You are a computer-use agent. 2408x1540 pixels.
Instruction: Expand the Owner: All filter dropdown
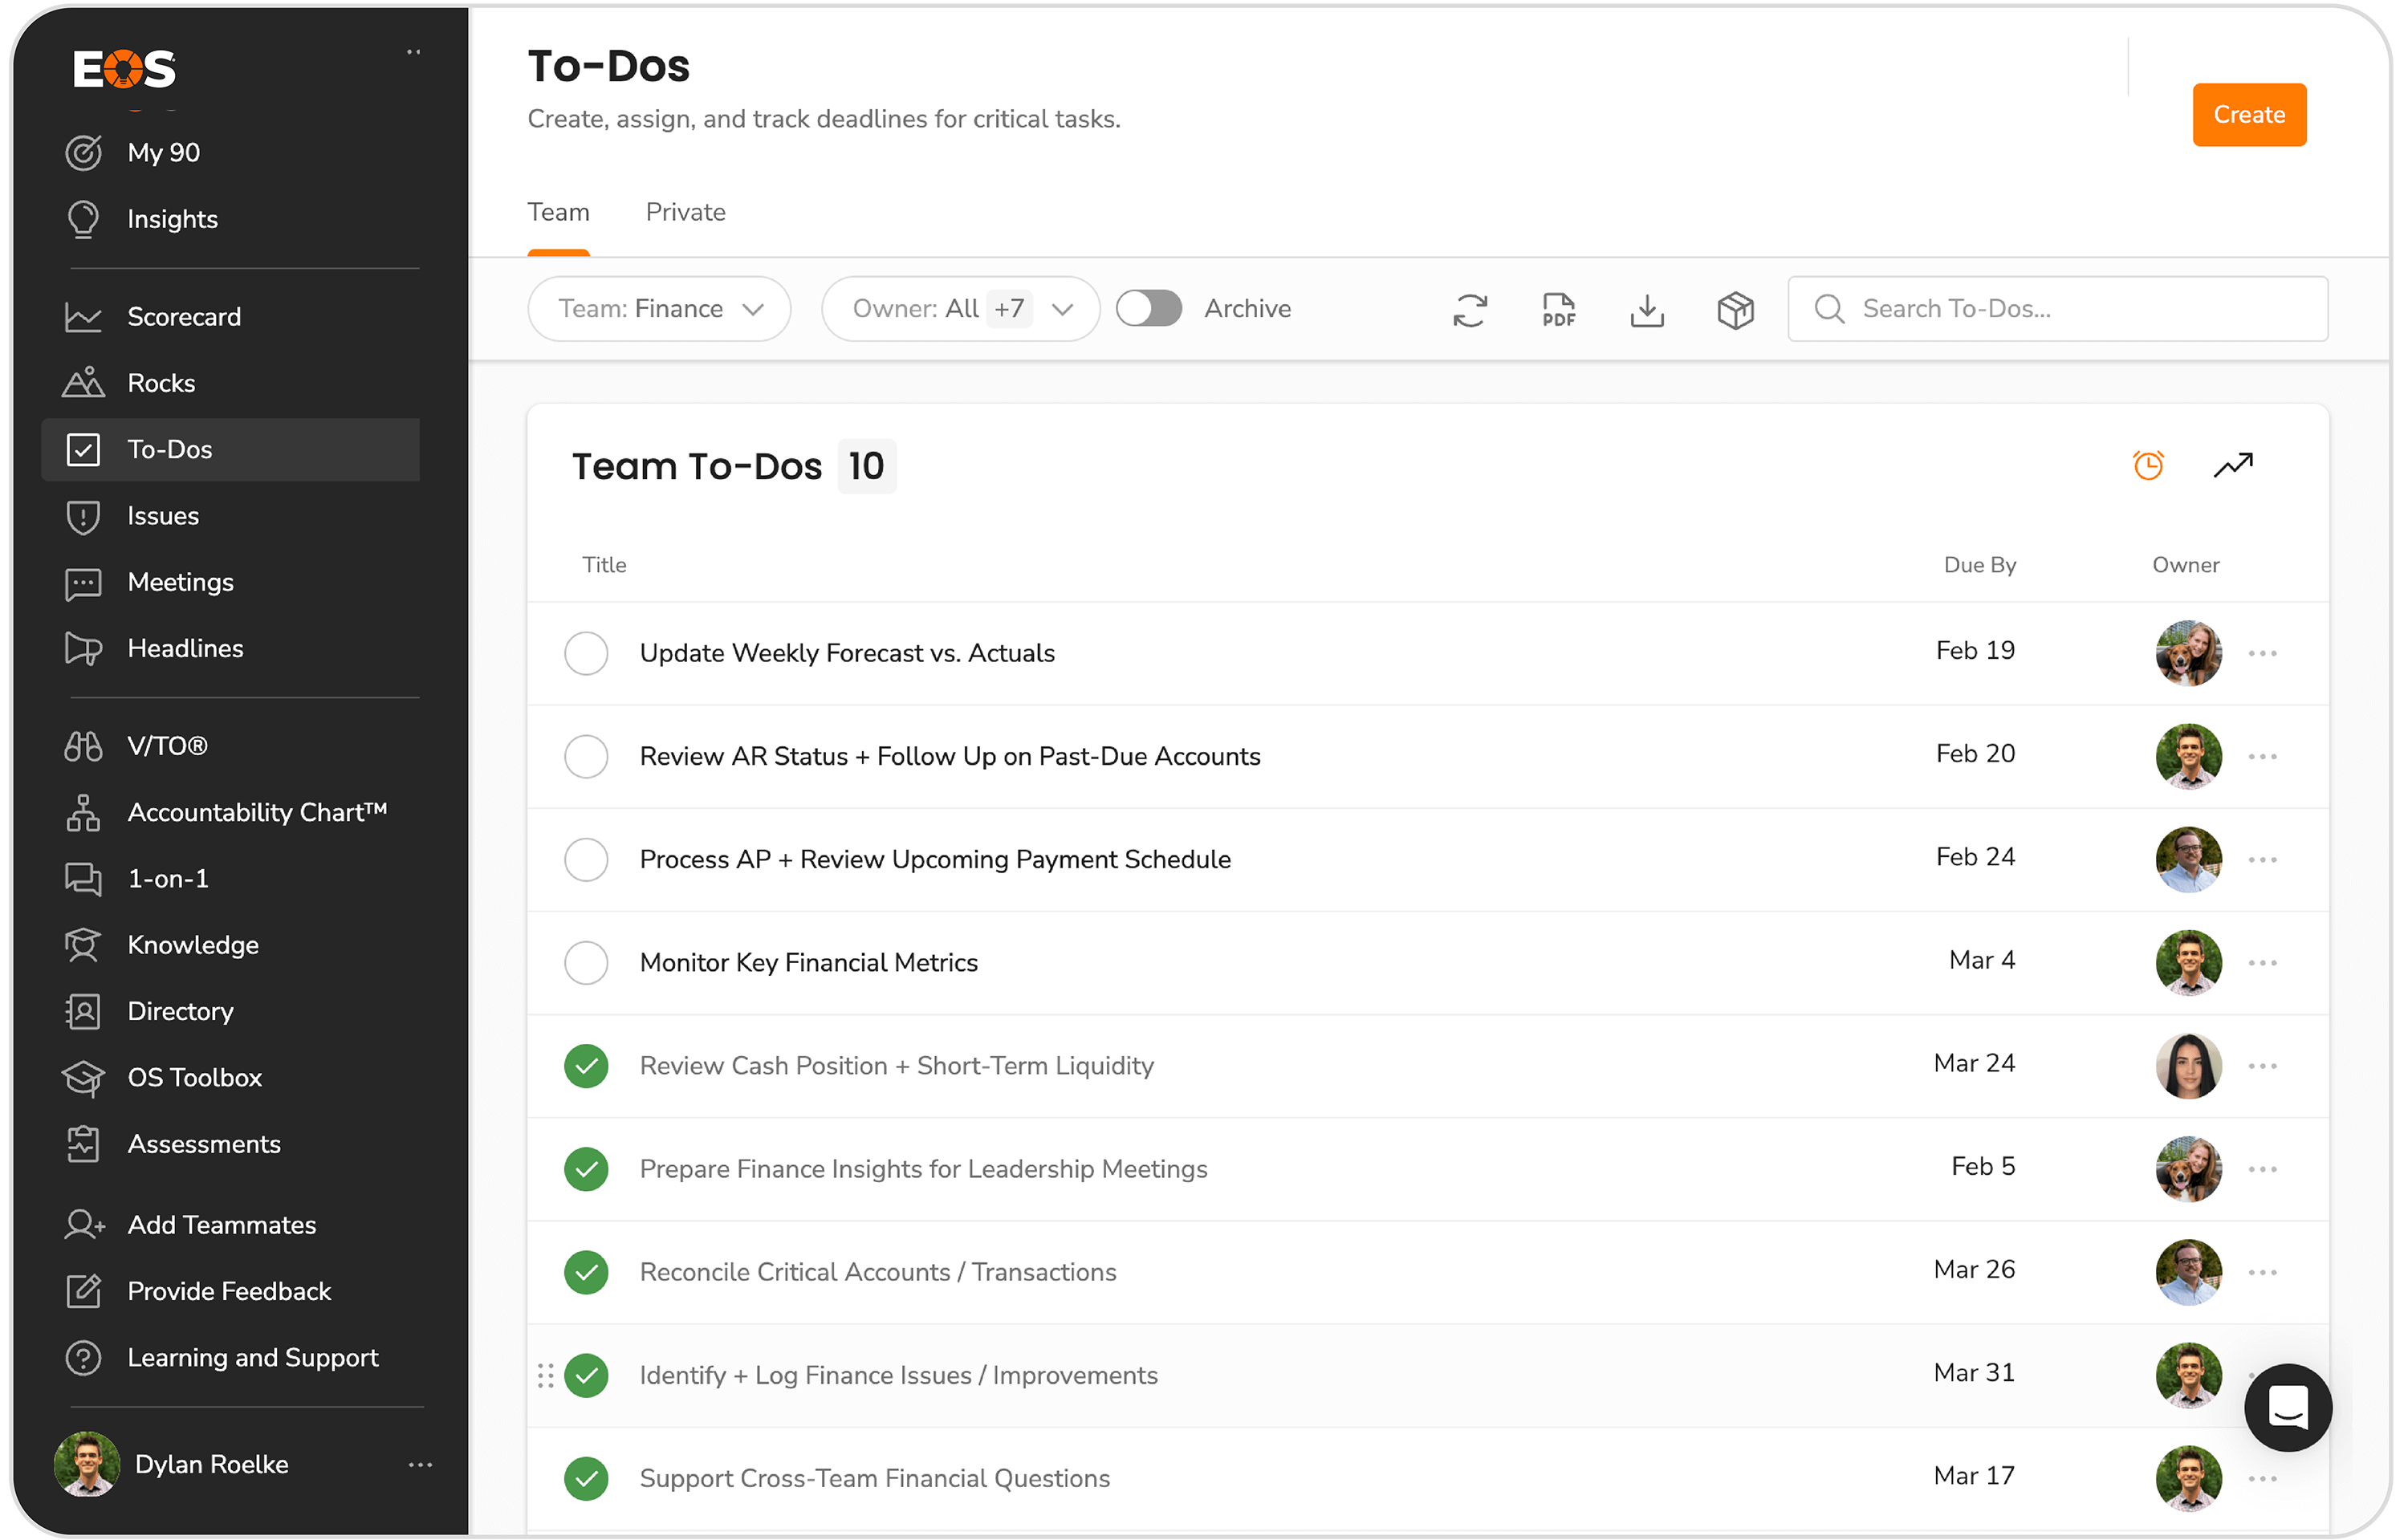click(959, 308)
